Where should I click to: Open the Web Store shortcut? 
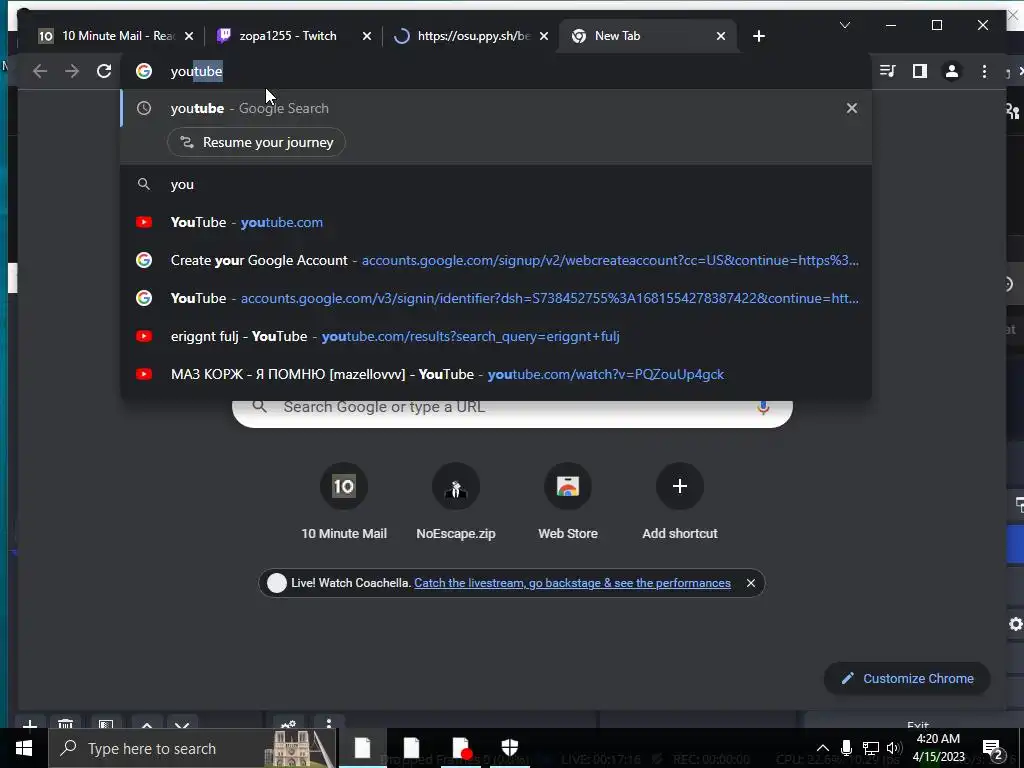click(x=568, y=502)
